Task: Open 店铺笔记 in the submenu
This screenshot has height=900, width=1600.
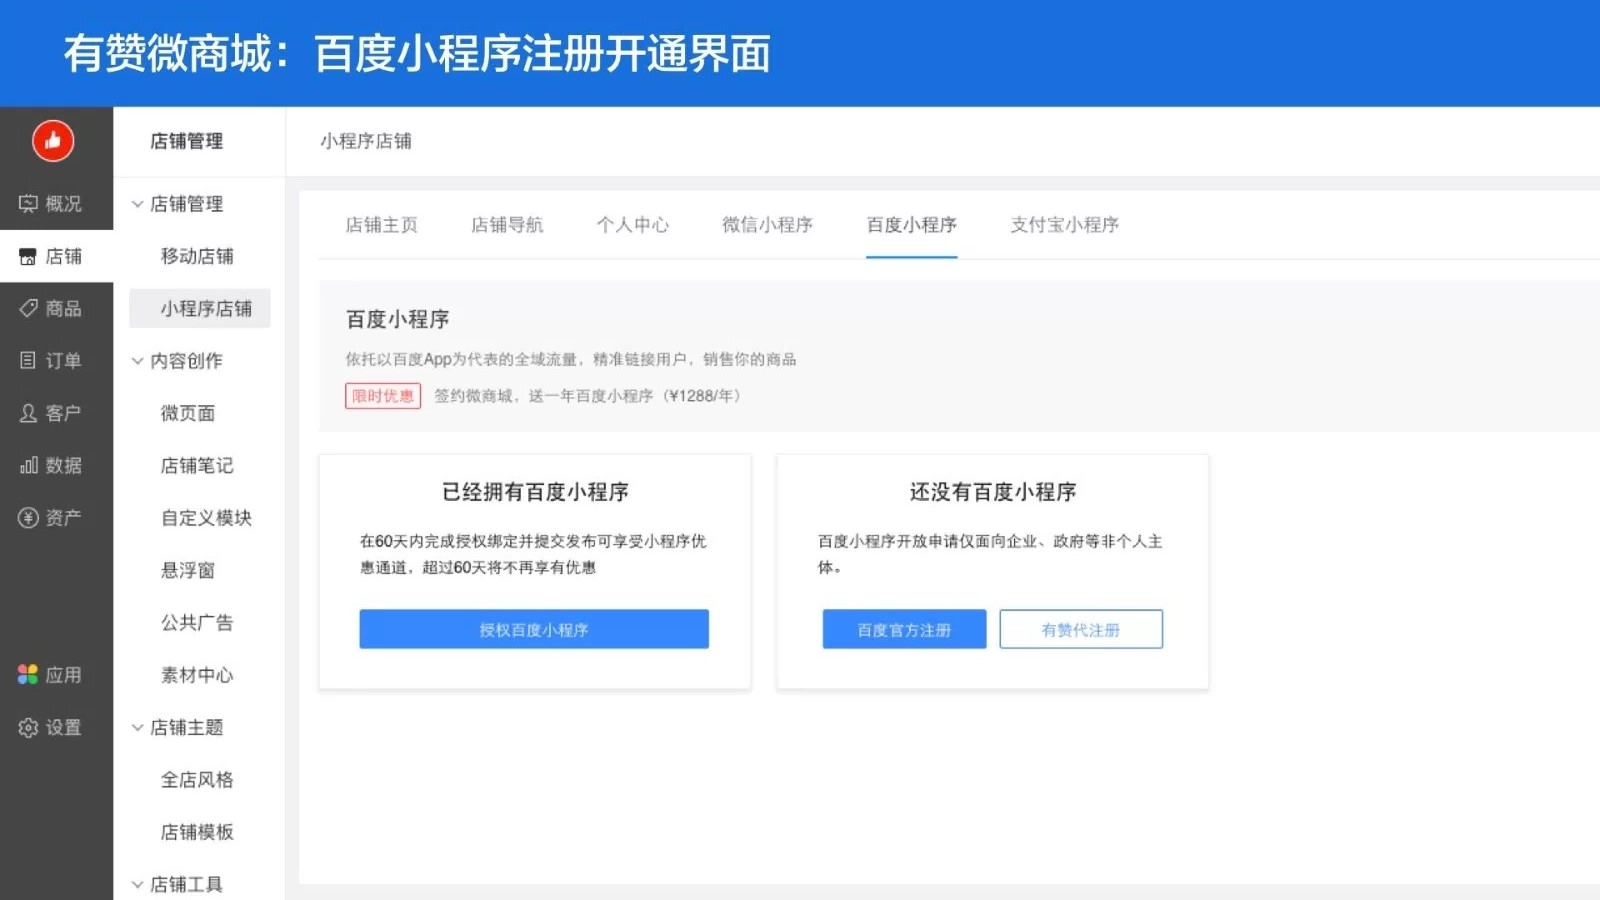Action: (197, 465)
